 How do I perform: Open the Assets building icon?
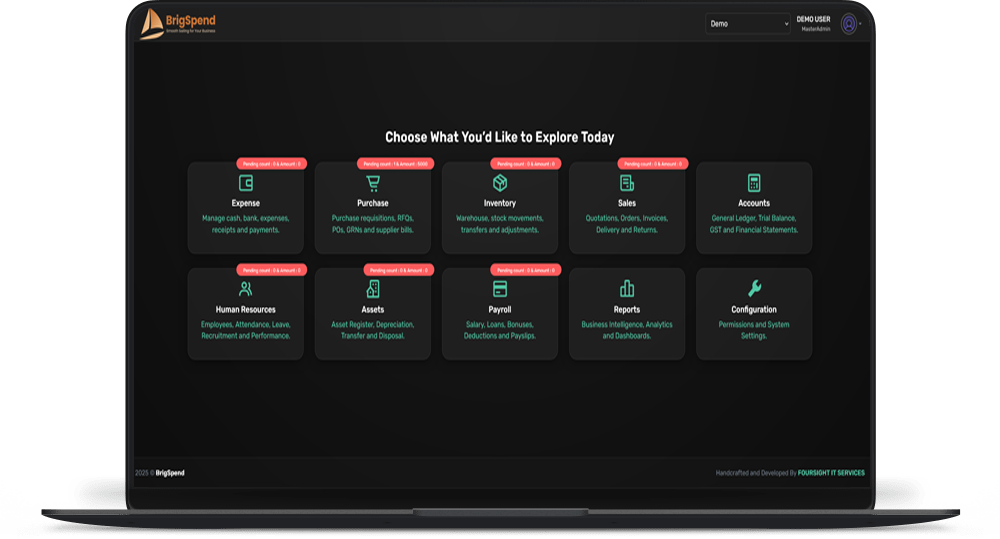pyautogui.click(x=372, y=289)
